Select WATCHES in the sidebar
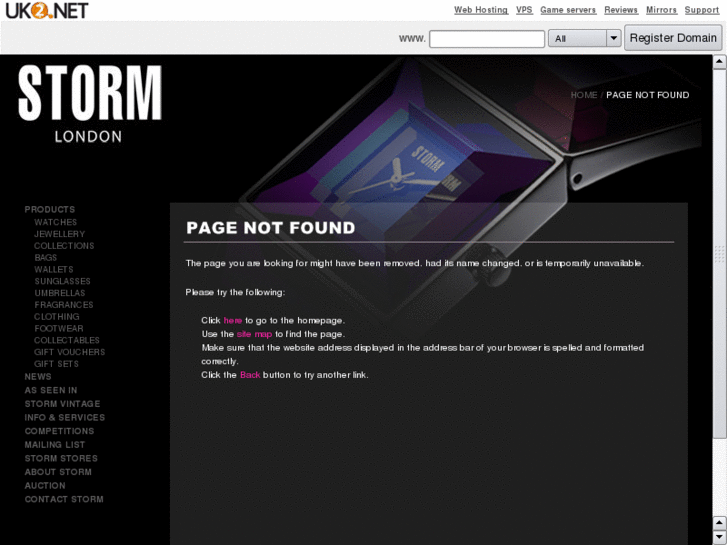 [x=56, y=222]
